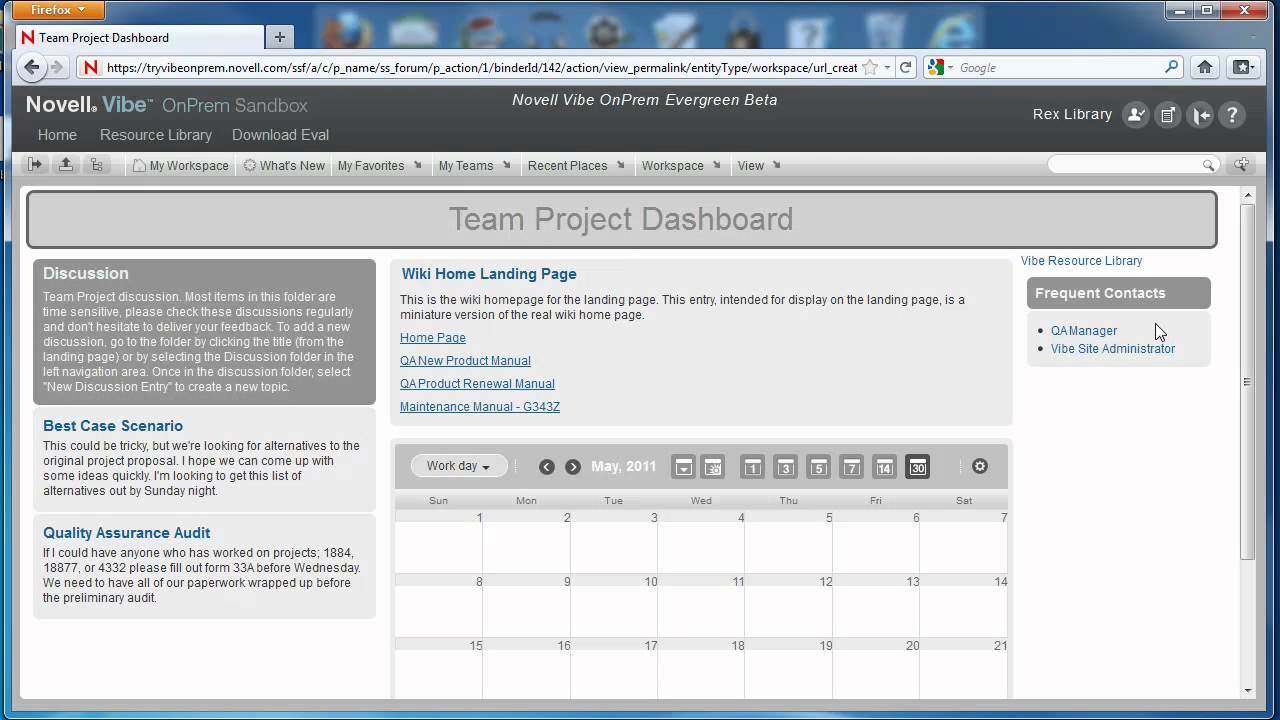Click May 10 cell in calendar
The height and width of the screenshot is (720, 1280).
614,605
